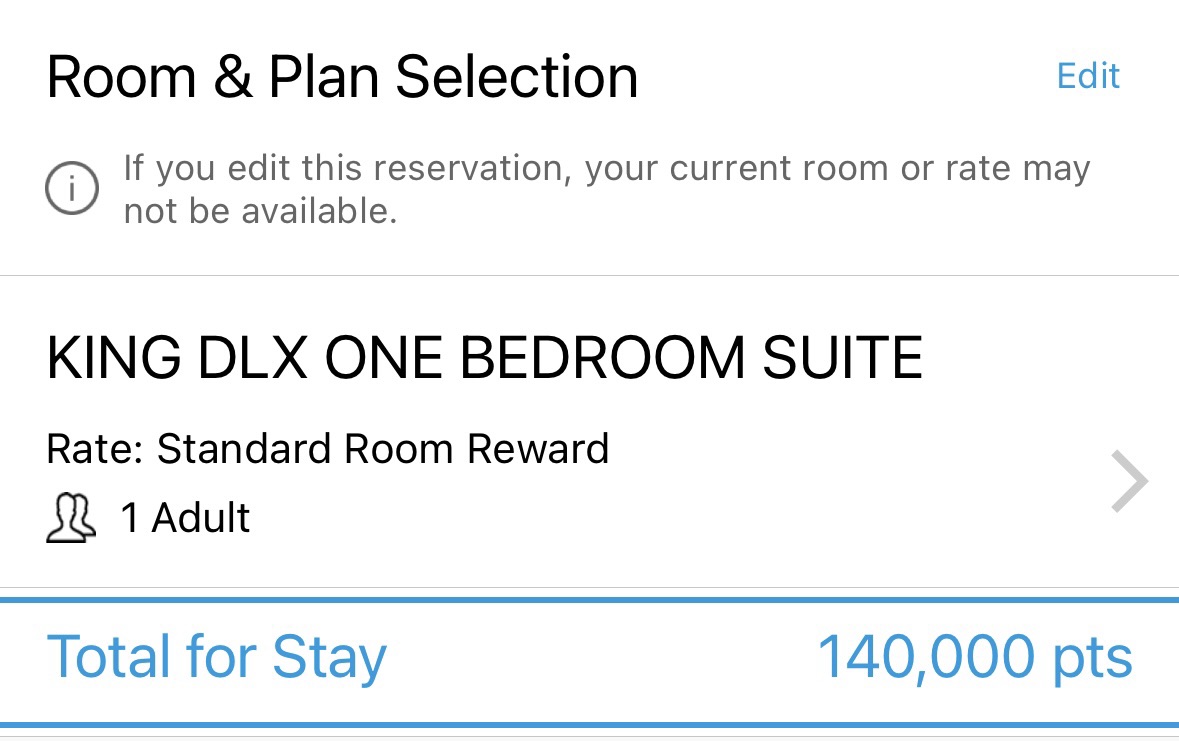
Task: Click the word "KING" in room name
Action: pos(114,358)
